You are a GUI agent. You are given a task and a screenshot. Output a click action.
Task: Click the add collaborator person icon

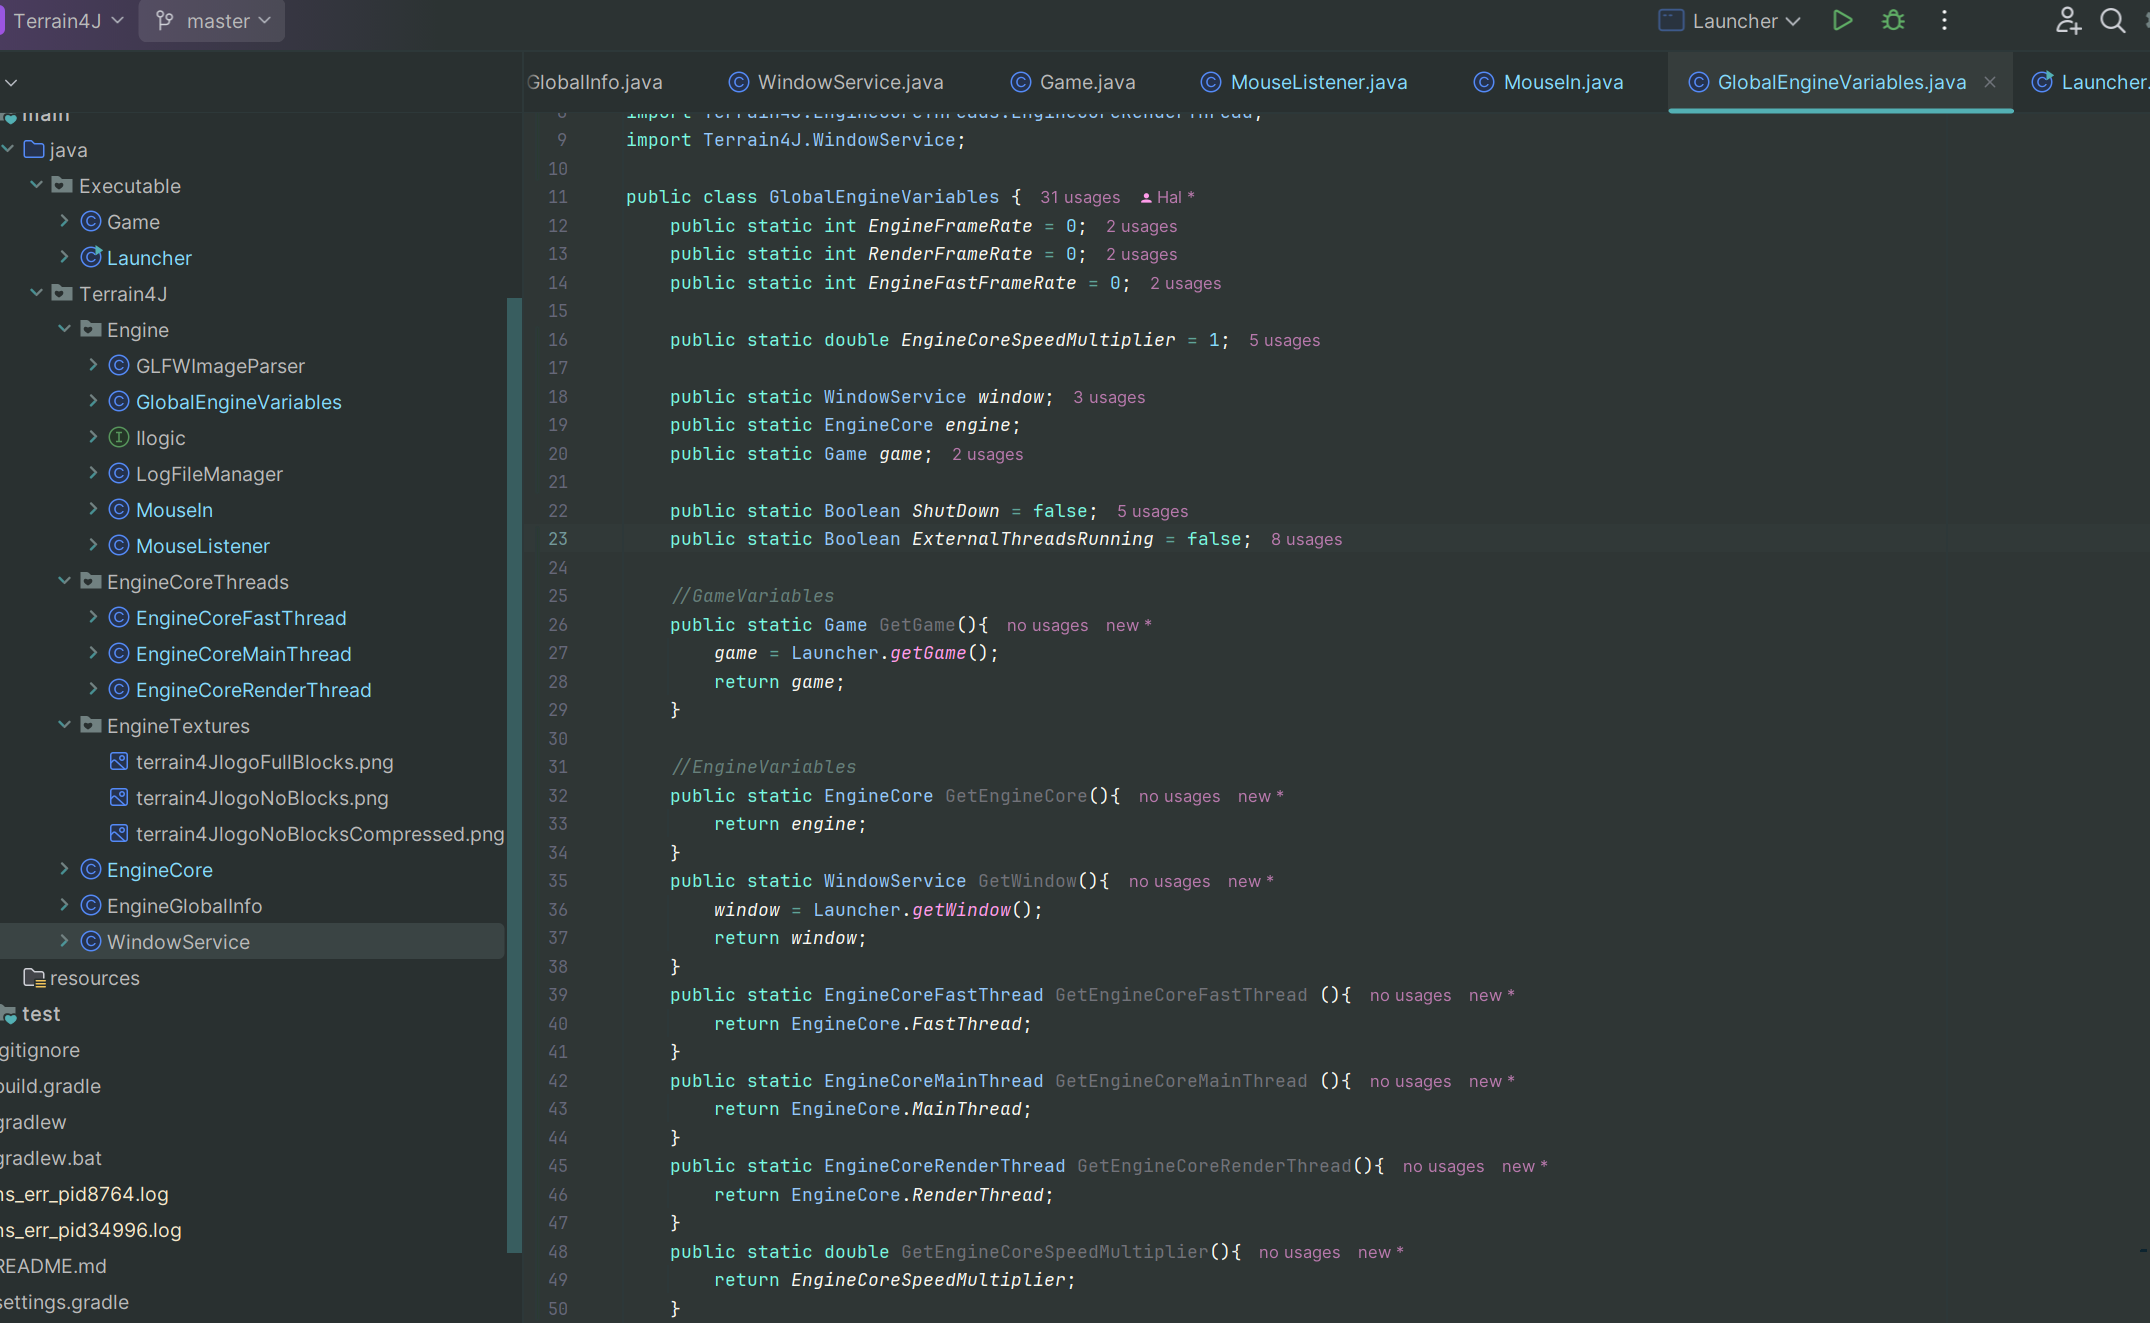(2067, 21)
